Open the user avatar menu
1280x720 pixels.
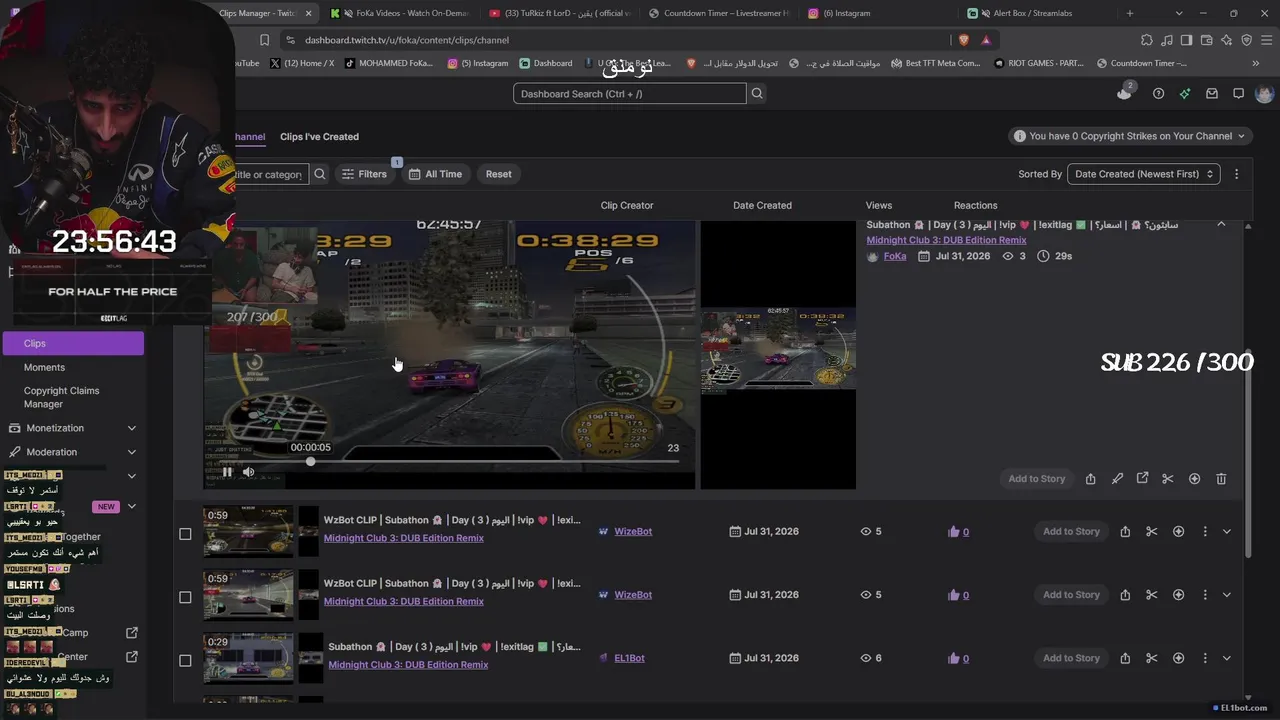(1264, 93)
